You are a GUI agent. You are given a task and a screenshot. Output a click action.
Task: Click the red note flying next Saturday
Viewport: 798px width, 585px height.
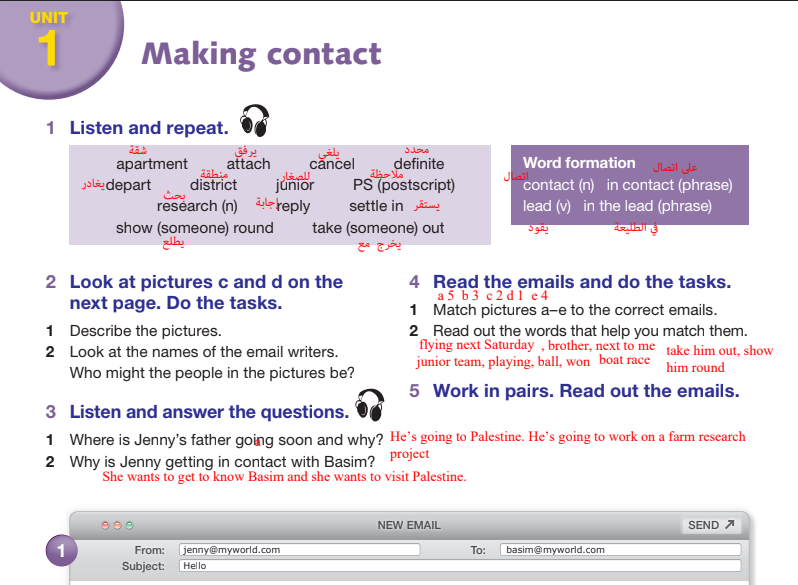tap(476, 345)
